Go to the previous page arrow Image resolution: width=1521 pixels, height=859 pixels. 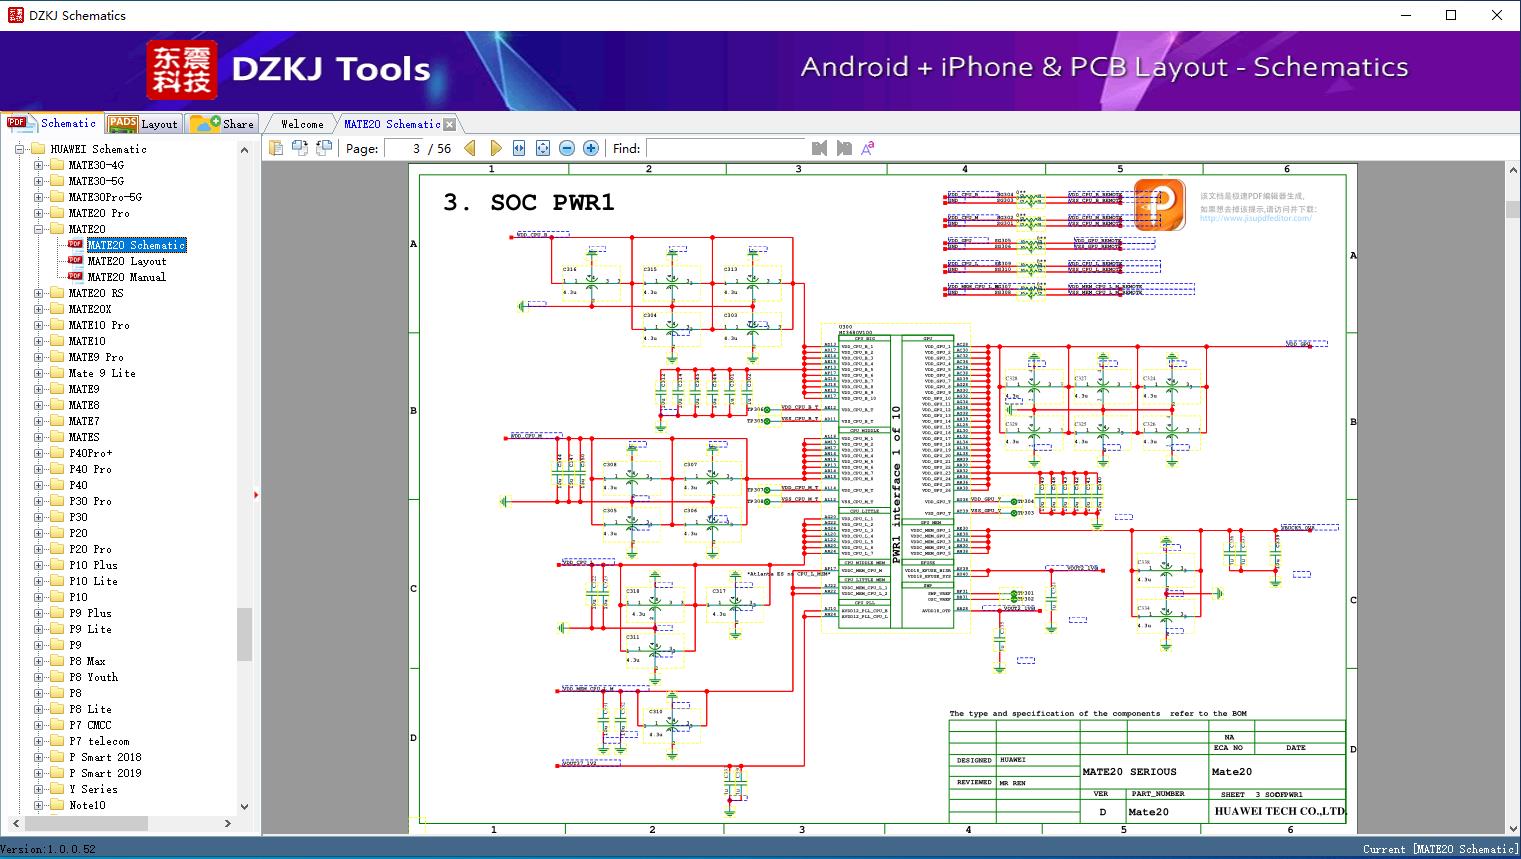coord(470,148)
